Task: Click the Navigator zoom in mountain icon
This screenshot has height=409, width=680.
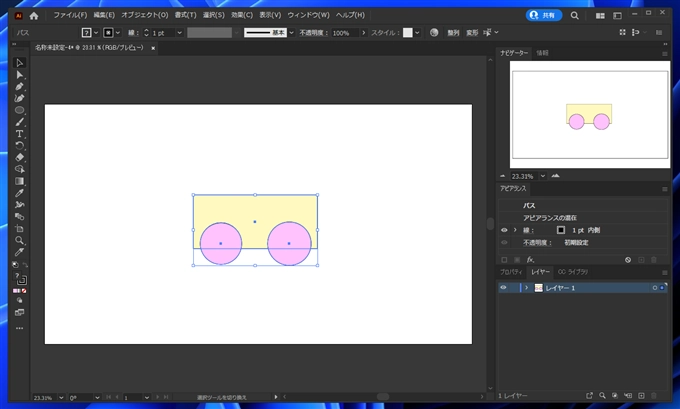Action: pyautogui.click(x=555, y=176)
